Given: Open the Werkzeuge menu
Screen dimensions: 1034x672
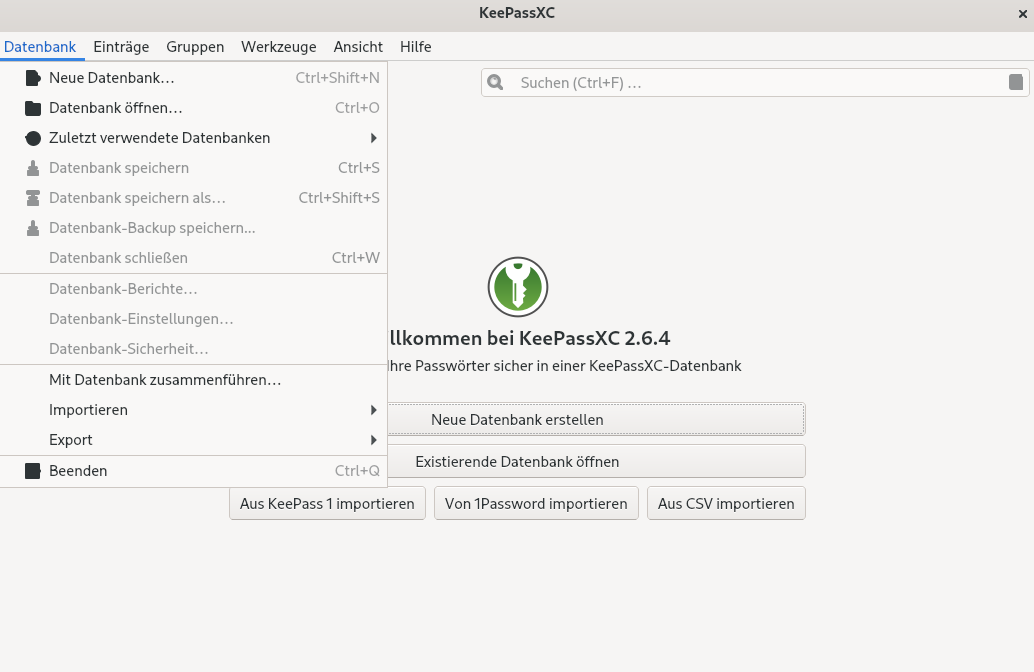Looking at the screenshot, I should [x=279, y=47].
